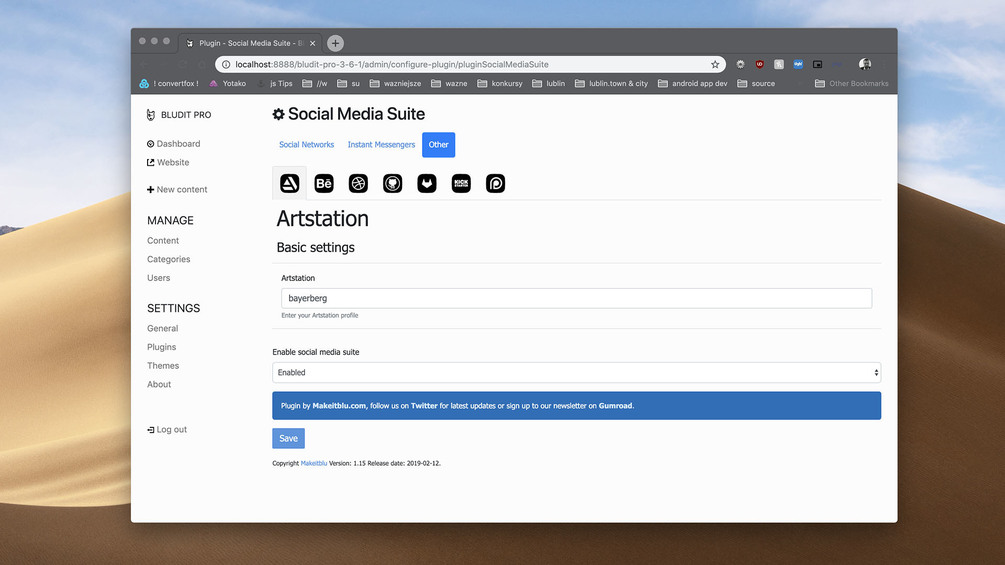Image resolution: width=1005 pixels, height=565 pixels.
Task: Switch to the Social Networks tab
Action: coord(306,145)
